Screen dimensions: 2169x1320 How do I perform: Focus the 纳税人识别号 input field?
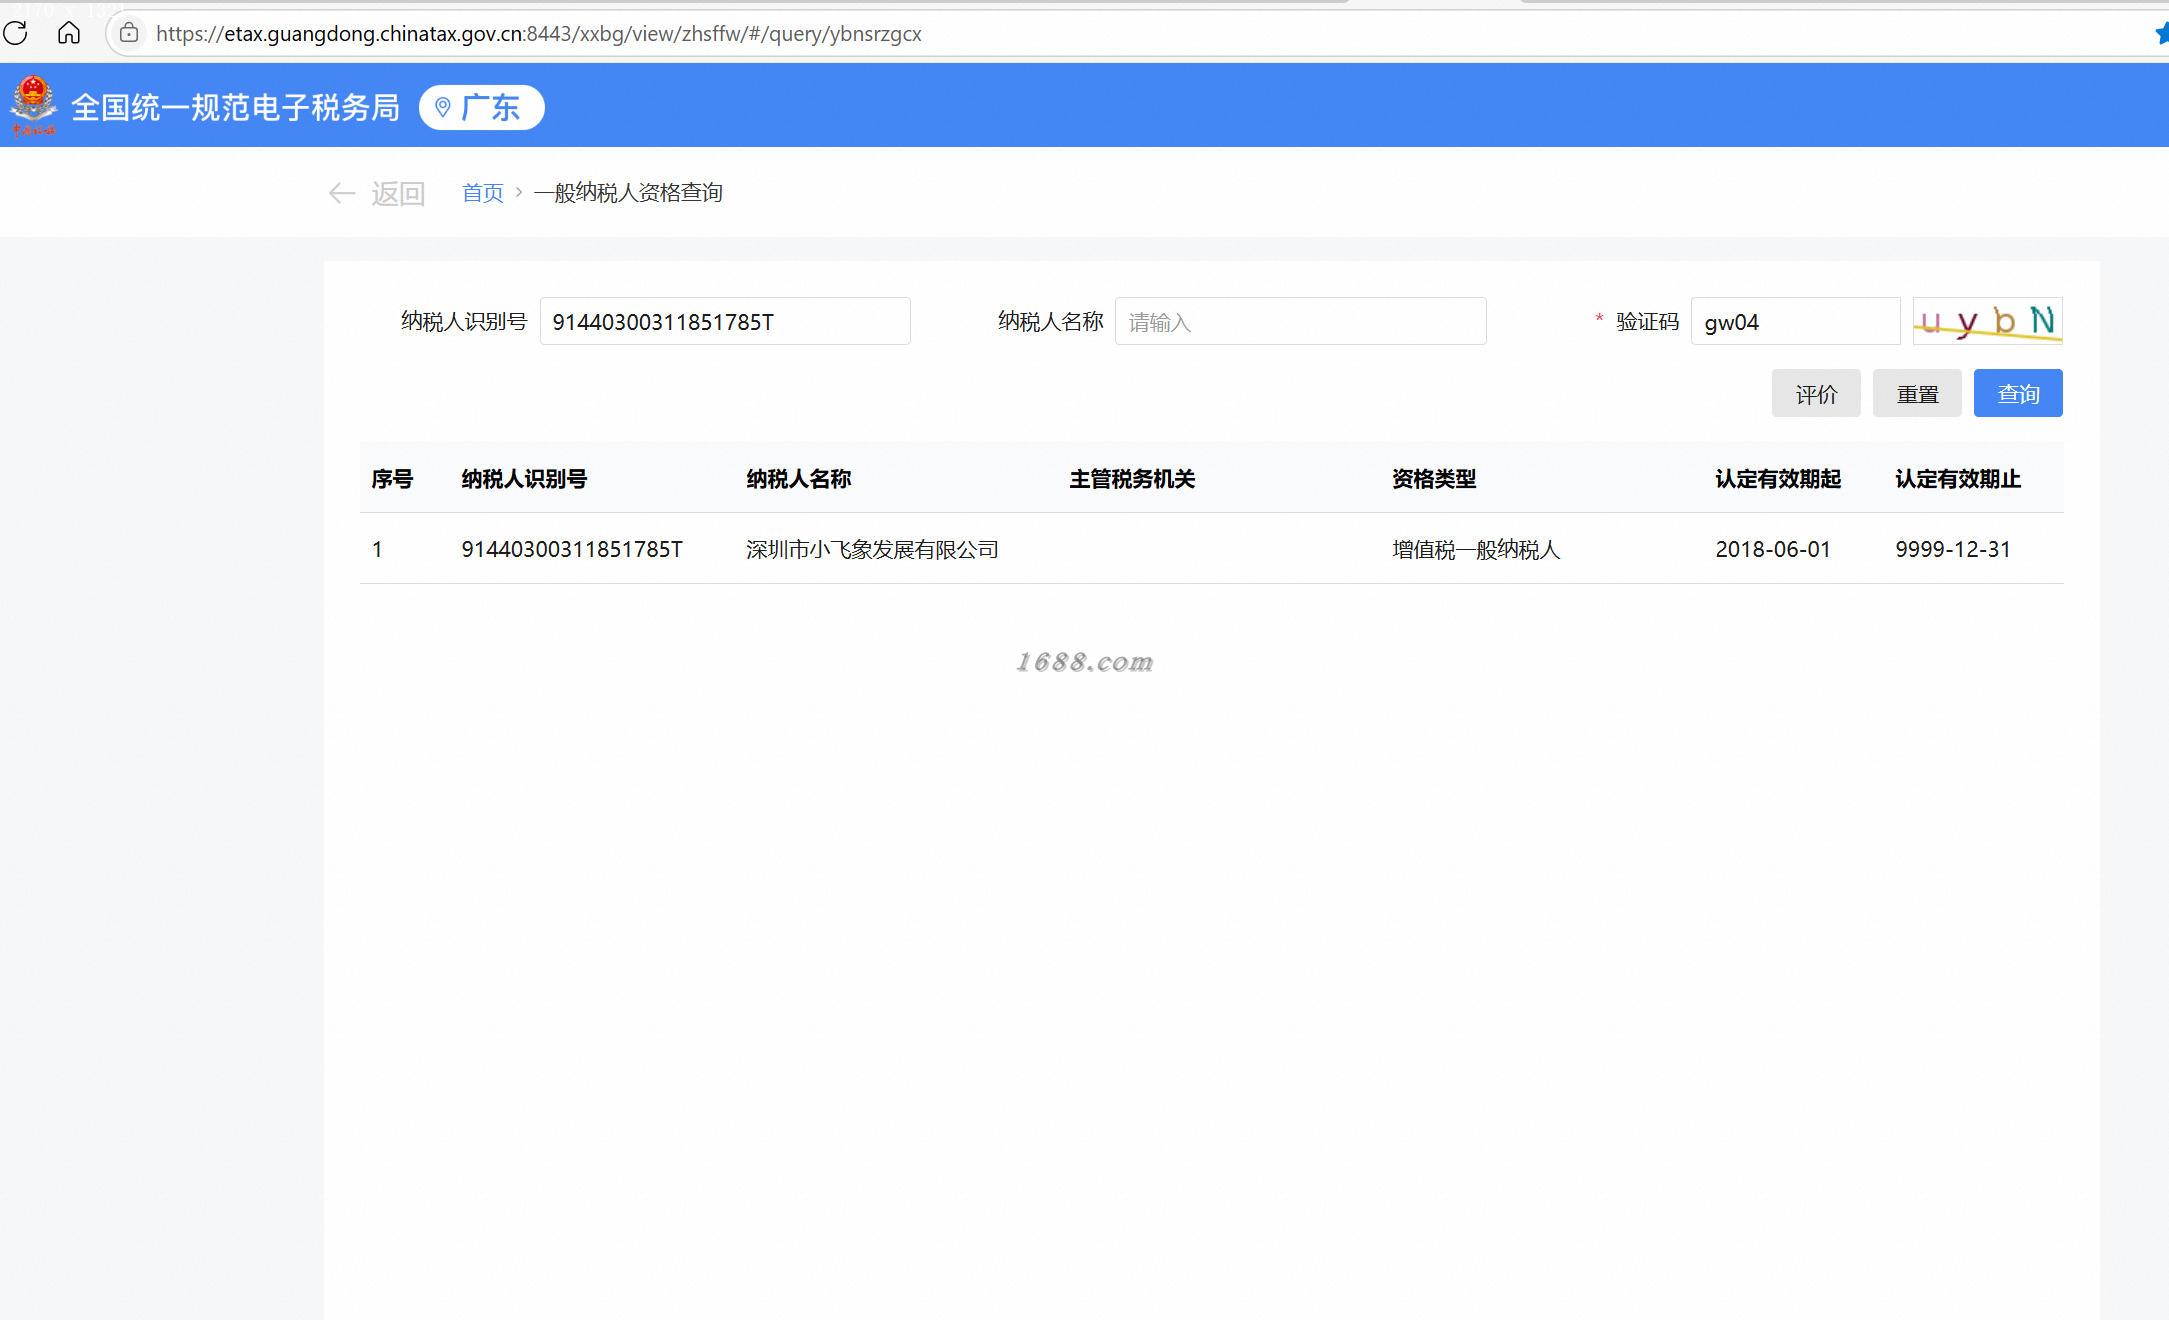pyautogui.click(x=724, y=322)
